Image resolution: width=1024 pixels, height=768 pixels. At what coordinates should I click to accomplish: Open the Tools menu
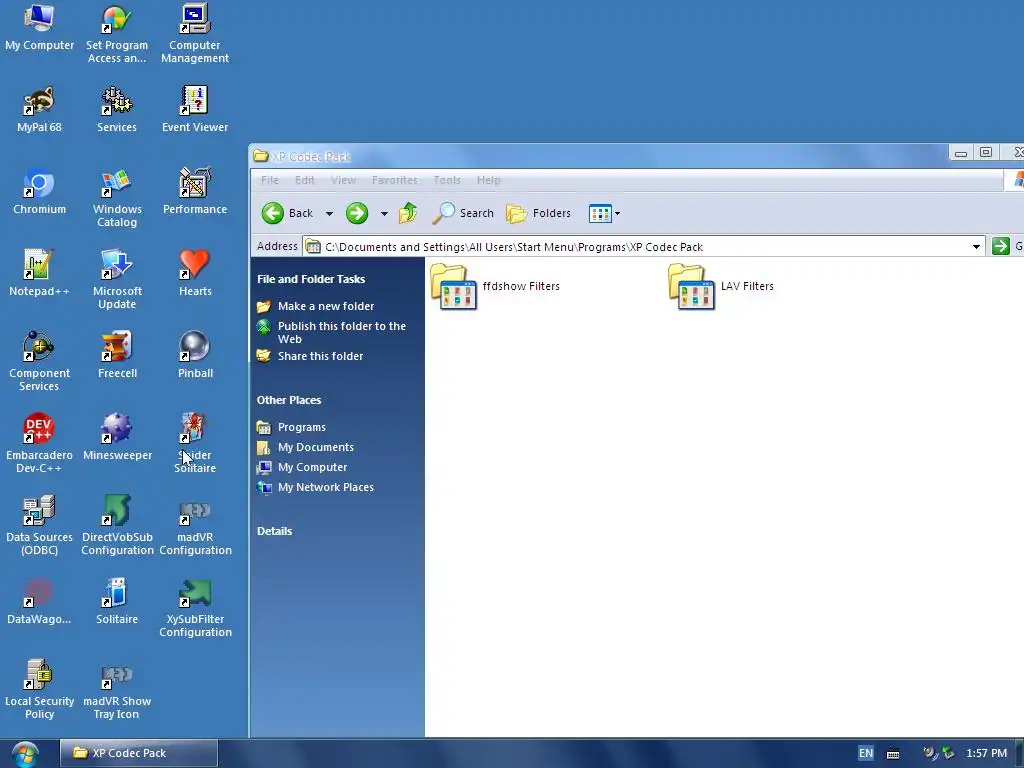pos(447,180)
